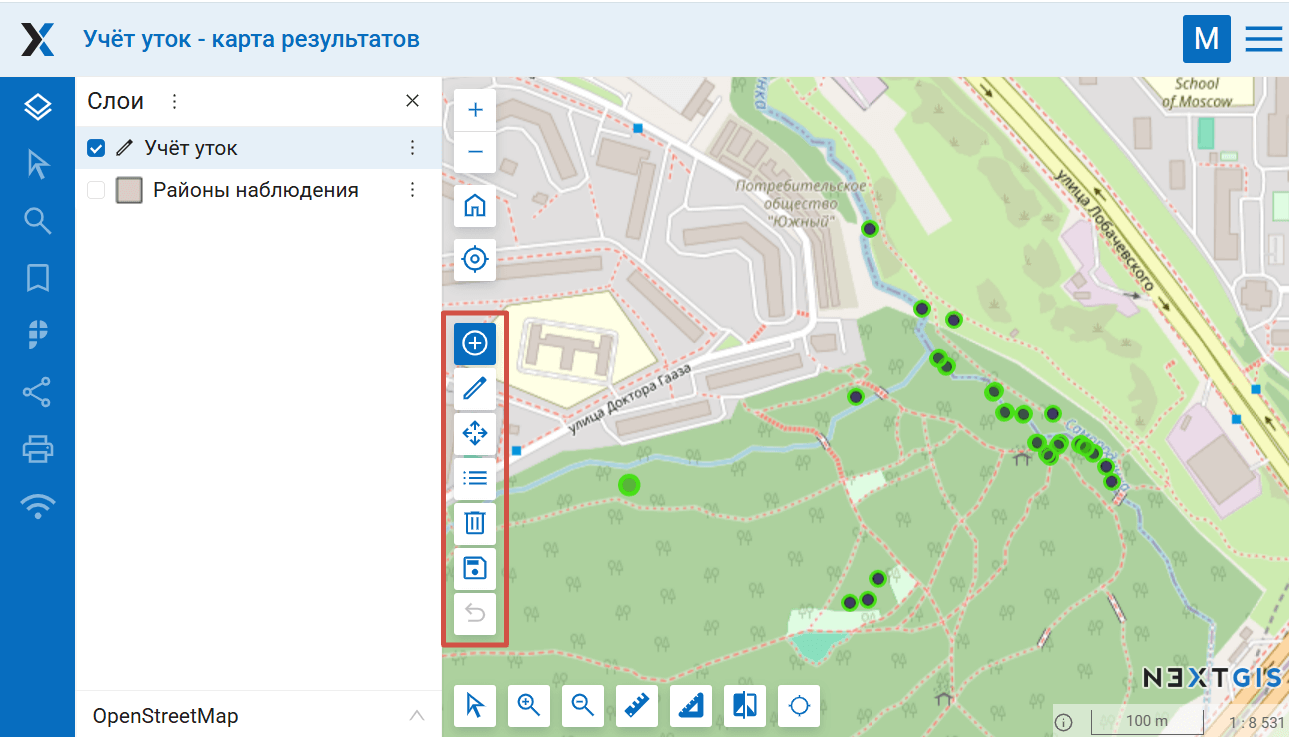1289x737 pixels.
Task: Click the trash delete feature icon
Action: [x=475, y=523]
